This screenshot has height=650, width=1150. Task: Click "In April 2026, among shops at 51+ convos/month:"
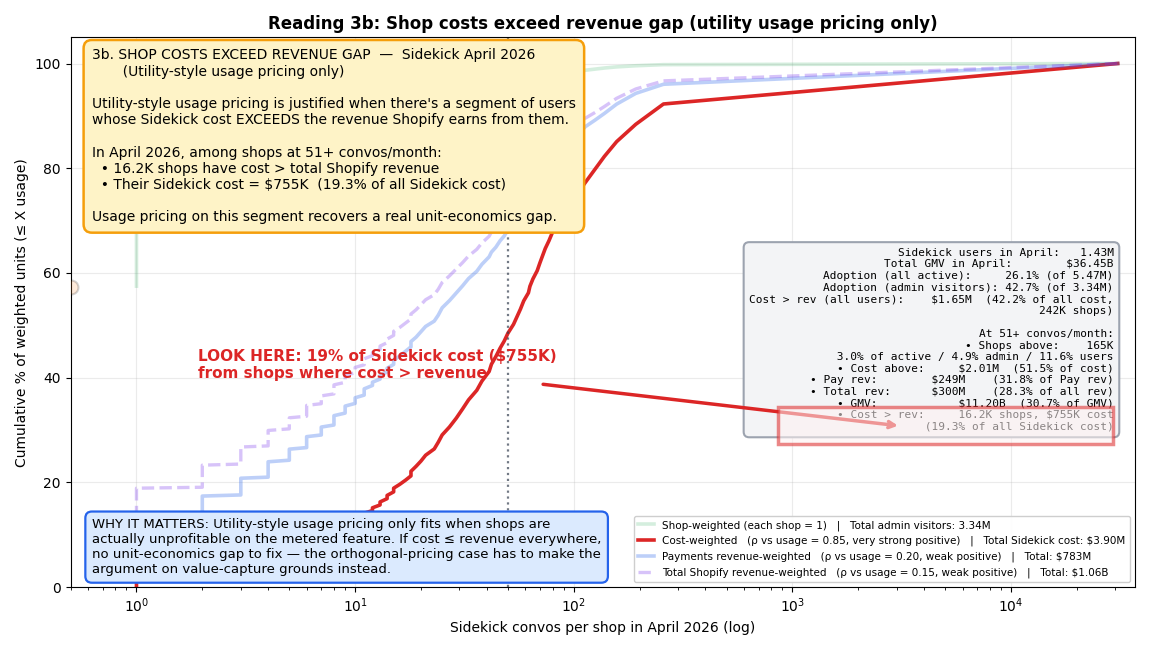(x=267, y=153)
